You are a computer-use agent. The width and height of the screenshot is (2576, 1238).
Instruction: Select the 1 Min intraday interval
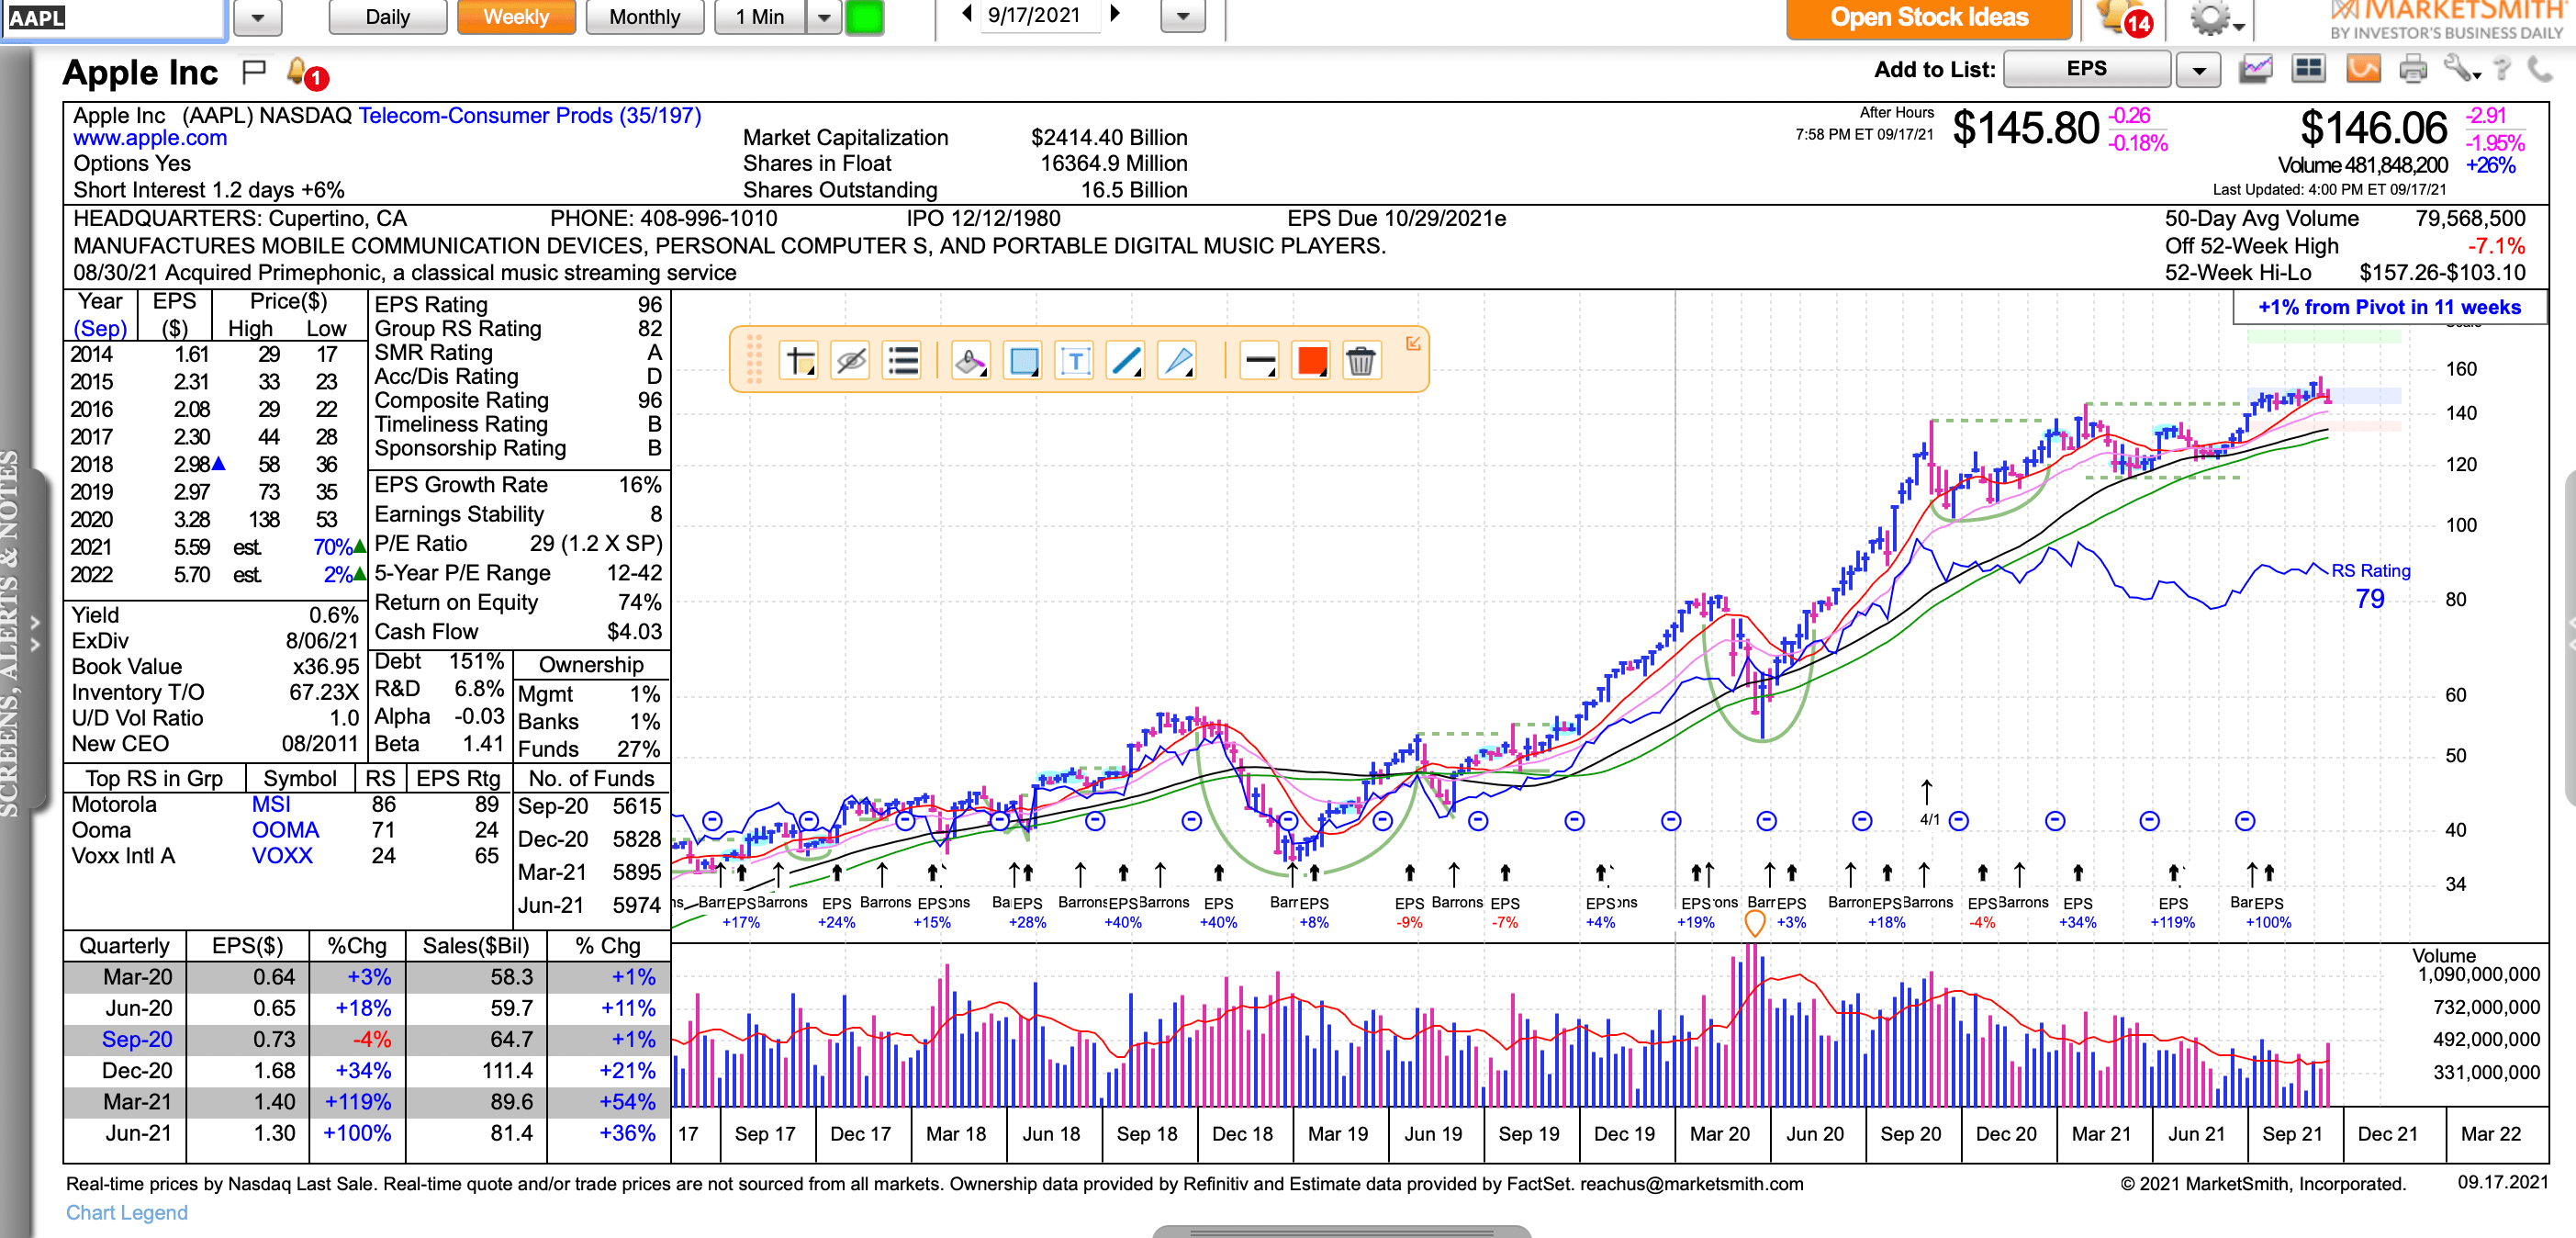point(760,17)
